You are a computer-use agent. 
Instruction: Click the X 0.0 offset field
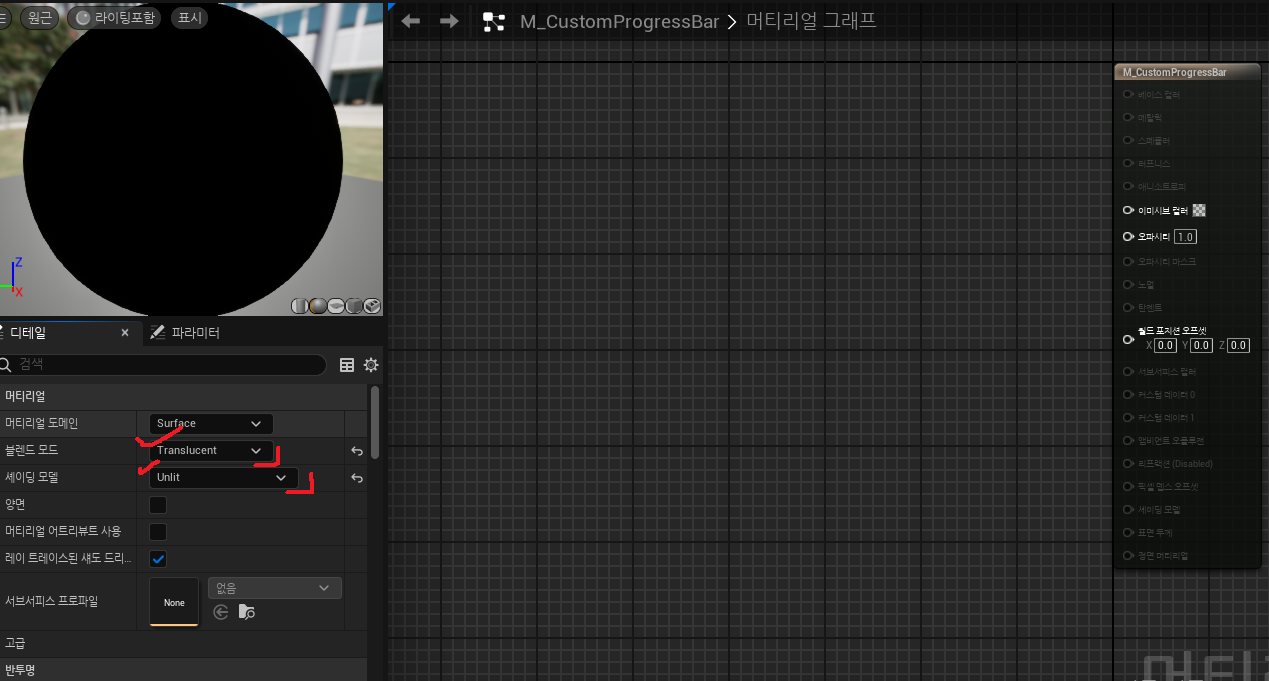(x=1165, y=345)
